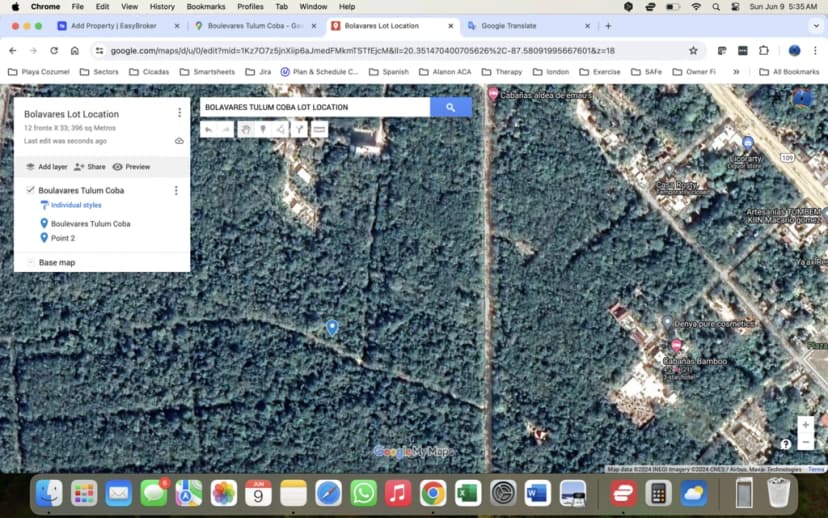Uncheck the Boulavares Tulum Coba layer checkbox
The height and width of the screenshot is (518, 828).
pos(30,190)
